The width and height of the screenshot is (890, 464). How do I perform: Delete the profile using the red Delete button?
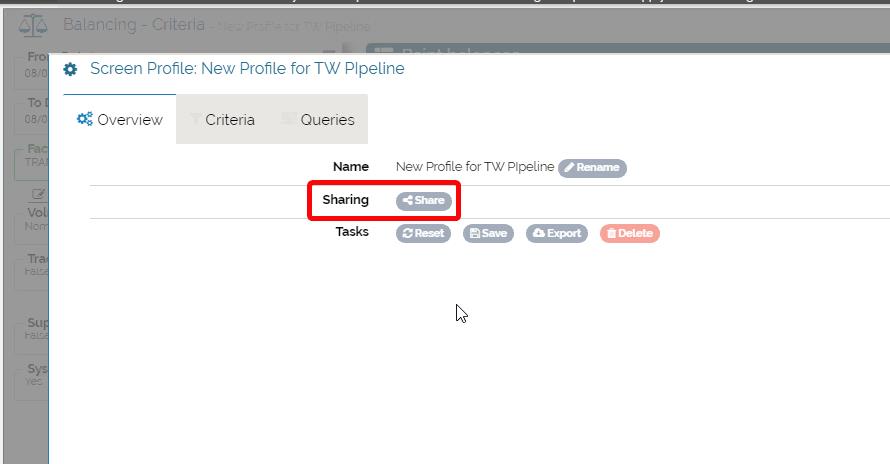click(x=629, y=233)
